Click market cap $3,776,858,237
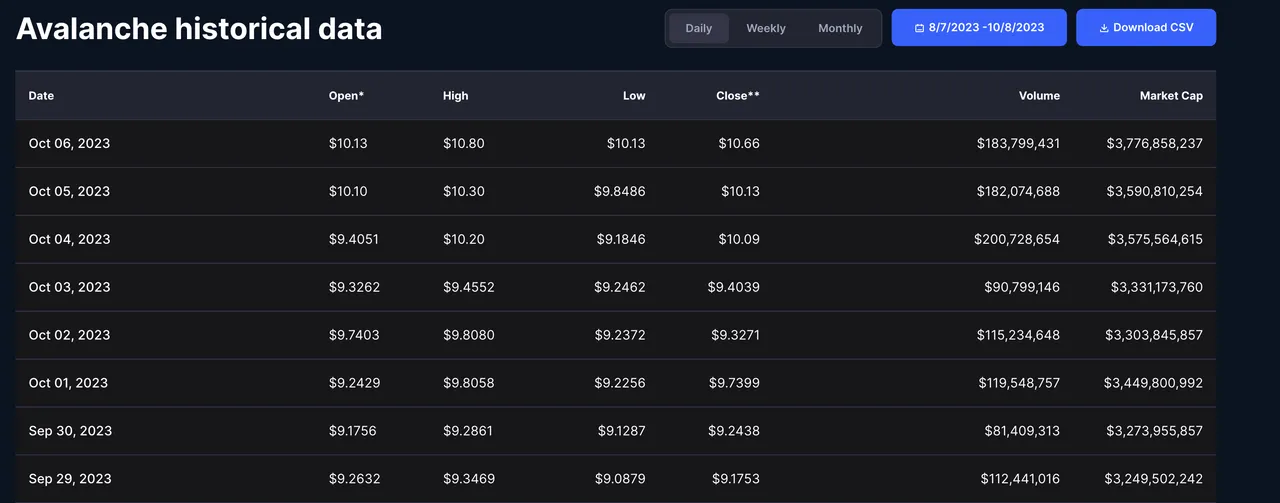1280x503 pixels. 1155,144
